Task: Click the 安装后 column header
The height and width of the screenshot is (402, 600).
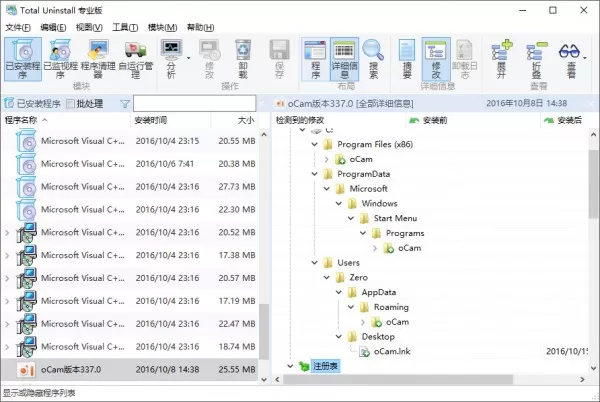Action: pos(570,120)
